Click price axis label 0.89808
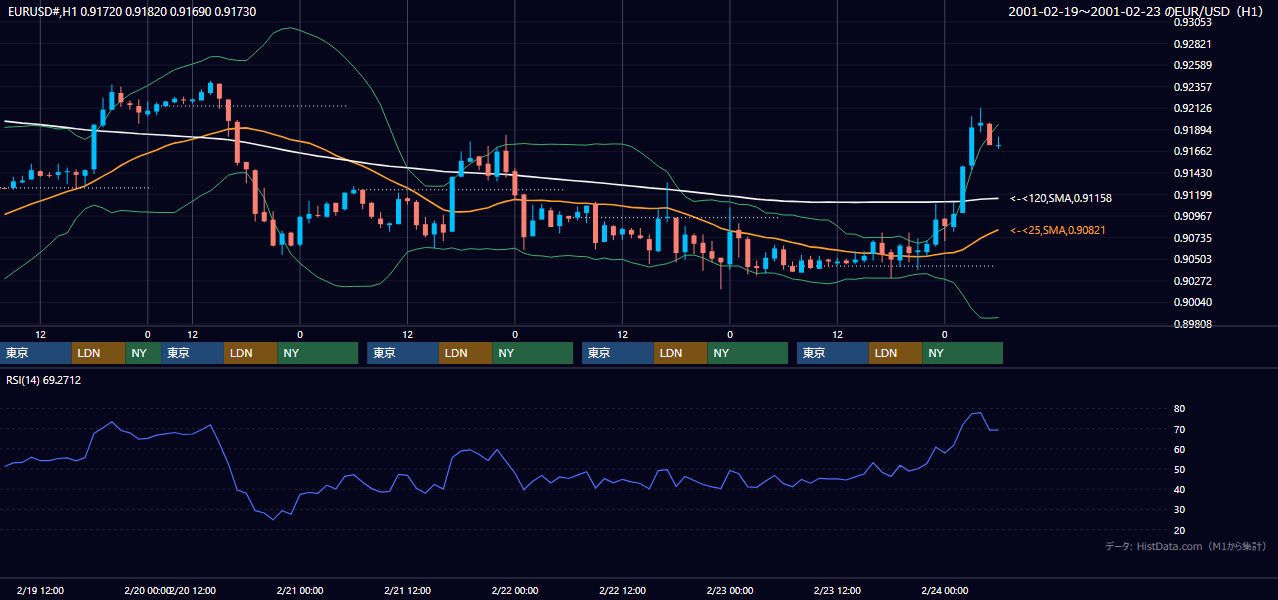The height and width of the screenshot is (600, 1278). [1193, 324]
